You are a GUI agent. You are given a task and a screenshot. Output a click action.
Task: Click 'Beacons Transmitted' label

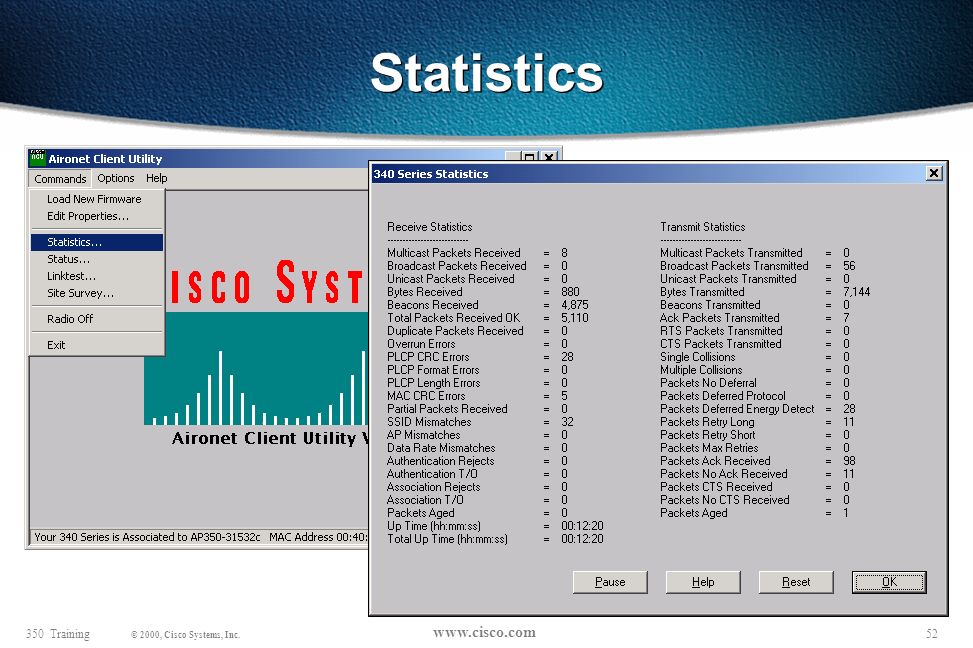click(x=710, y=305)
